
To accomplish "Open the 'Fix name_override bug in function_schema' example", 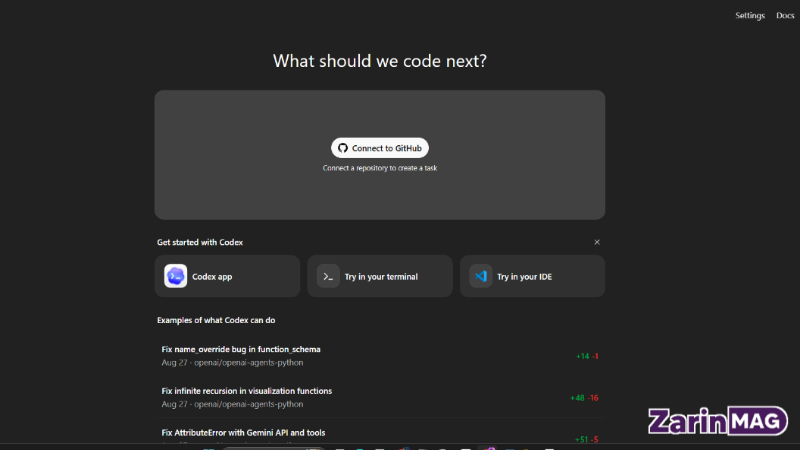I will 380,356.
